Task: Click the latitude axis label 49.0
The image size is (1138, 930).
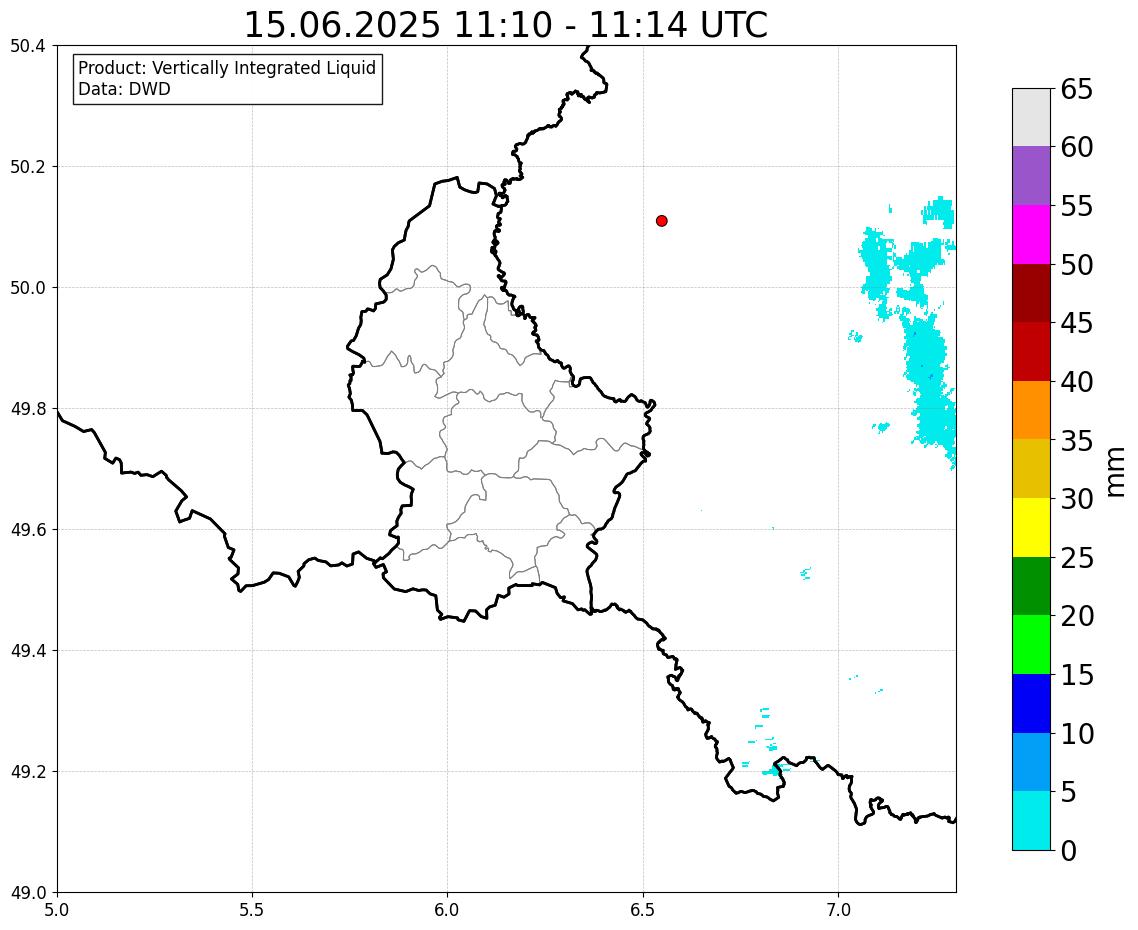Action: tap(28, 893)
